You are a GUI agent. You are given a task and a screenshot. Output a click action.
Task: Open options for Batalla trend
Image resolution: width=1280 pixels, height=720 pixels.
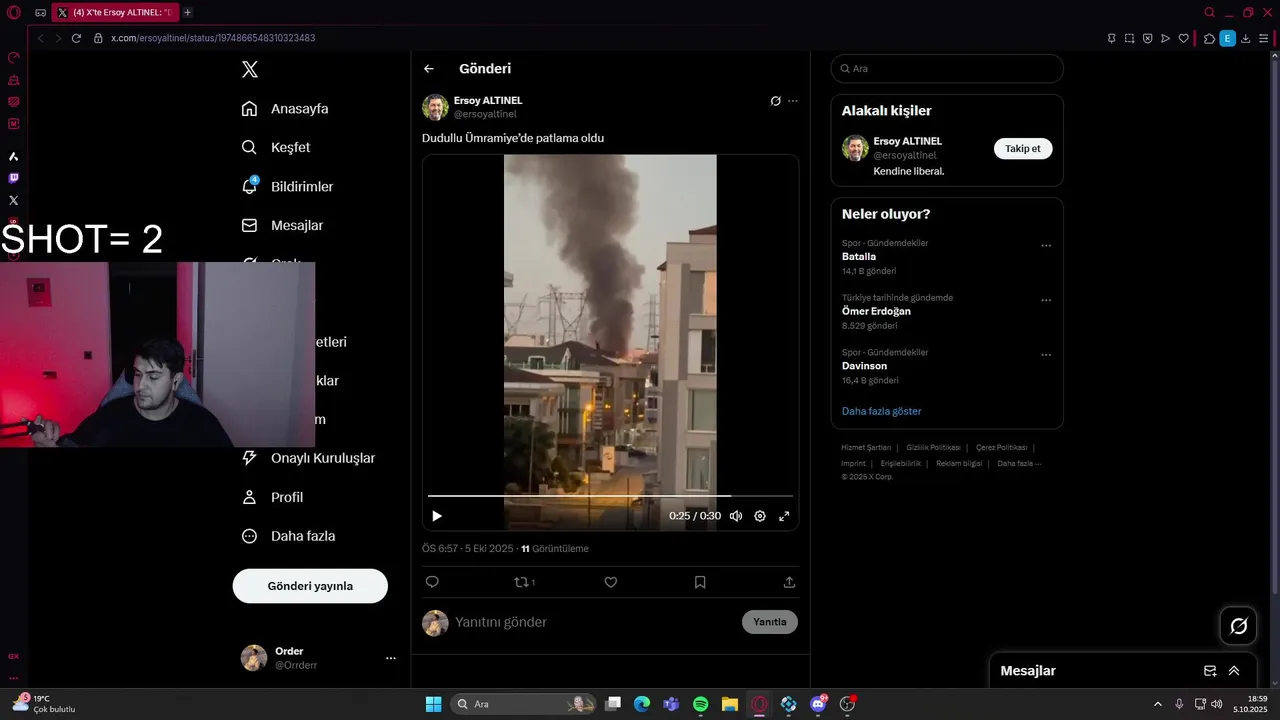(x=1046, y=245)
